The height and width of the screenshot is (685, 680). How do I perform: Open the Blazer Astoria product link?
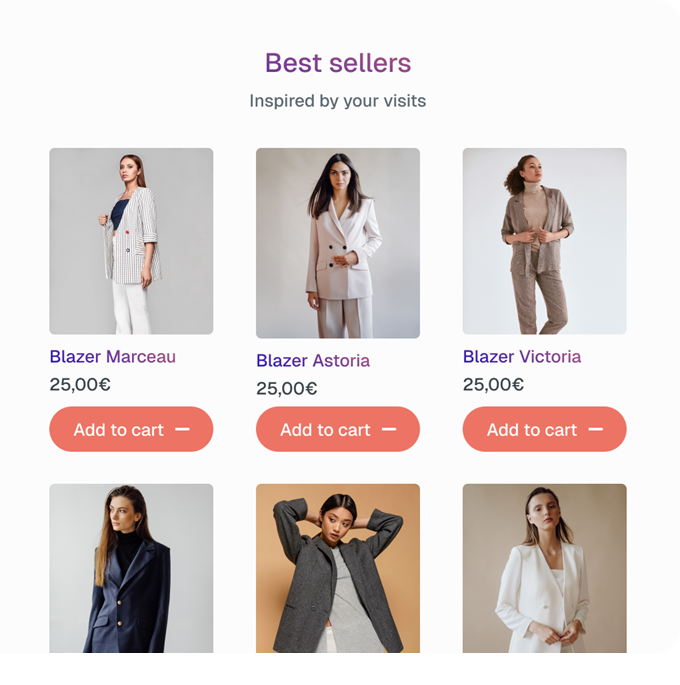pyautogui.click(x=313, y=361)
